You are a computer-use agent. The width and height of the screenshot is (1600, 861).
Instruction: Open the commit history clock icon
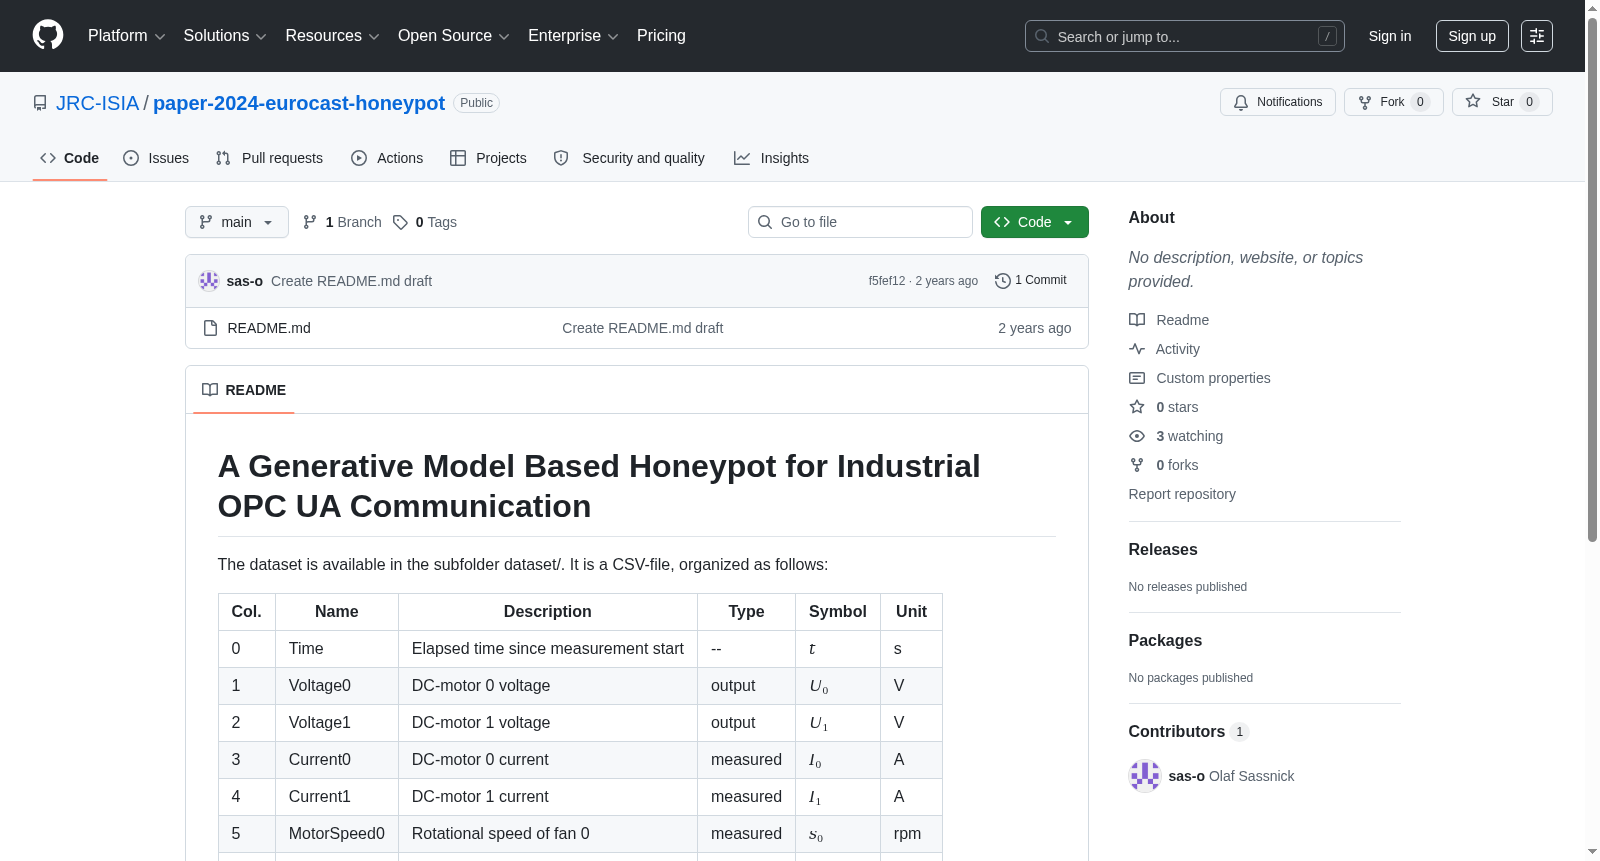coord(1002,281)
